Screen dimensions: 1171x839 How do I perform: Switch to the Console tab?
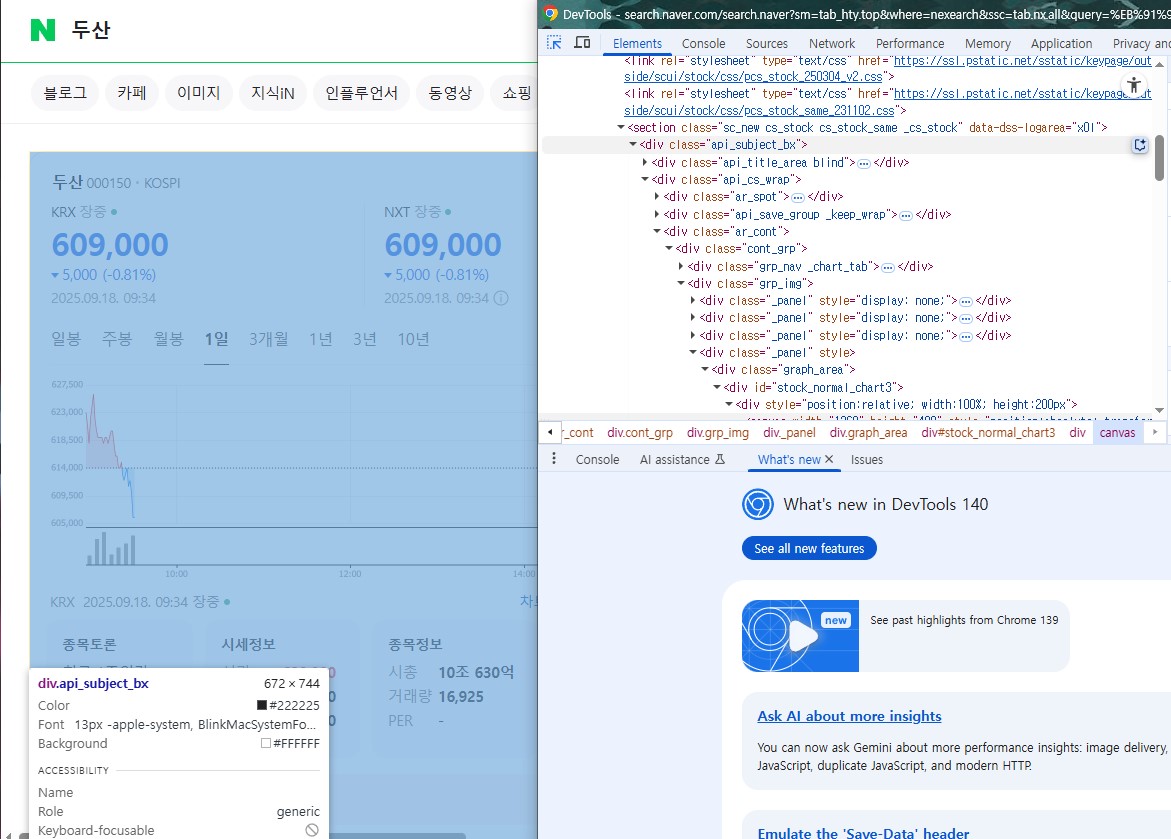703,43
